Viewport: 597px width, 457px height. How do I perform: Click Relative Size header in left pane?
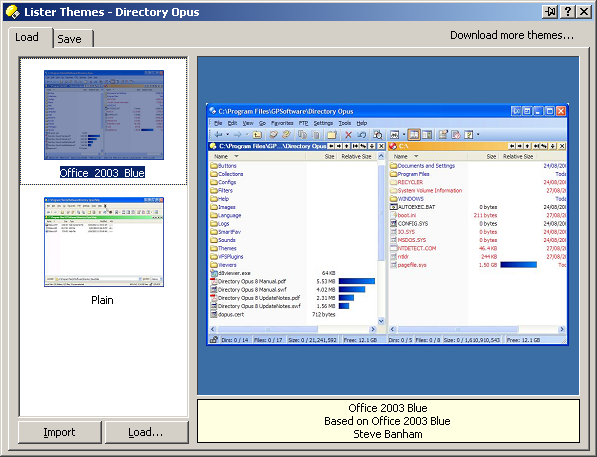(x=356, y=157)
